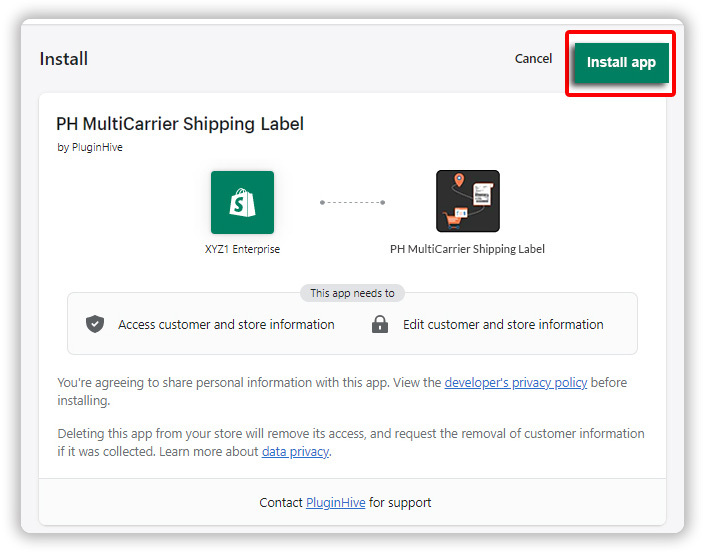Click the Install app button
The height and width of the screenshot is (553, 703).
tap(621, 63)
